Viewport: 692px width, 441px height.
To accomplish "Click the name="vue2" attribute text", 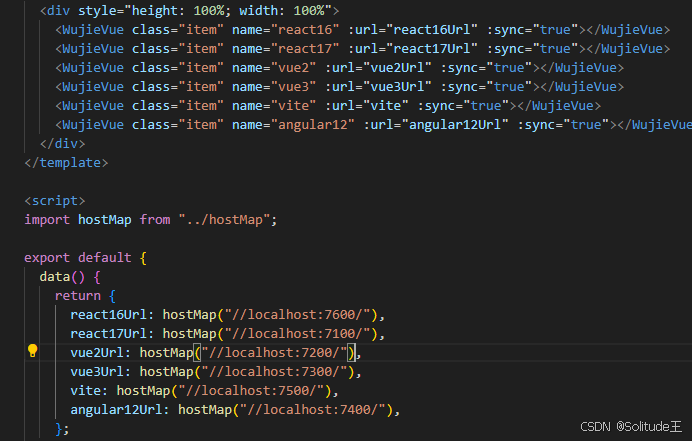I will pos(274,68).
